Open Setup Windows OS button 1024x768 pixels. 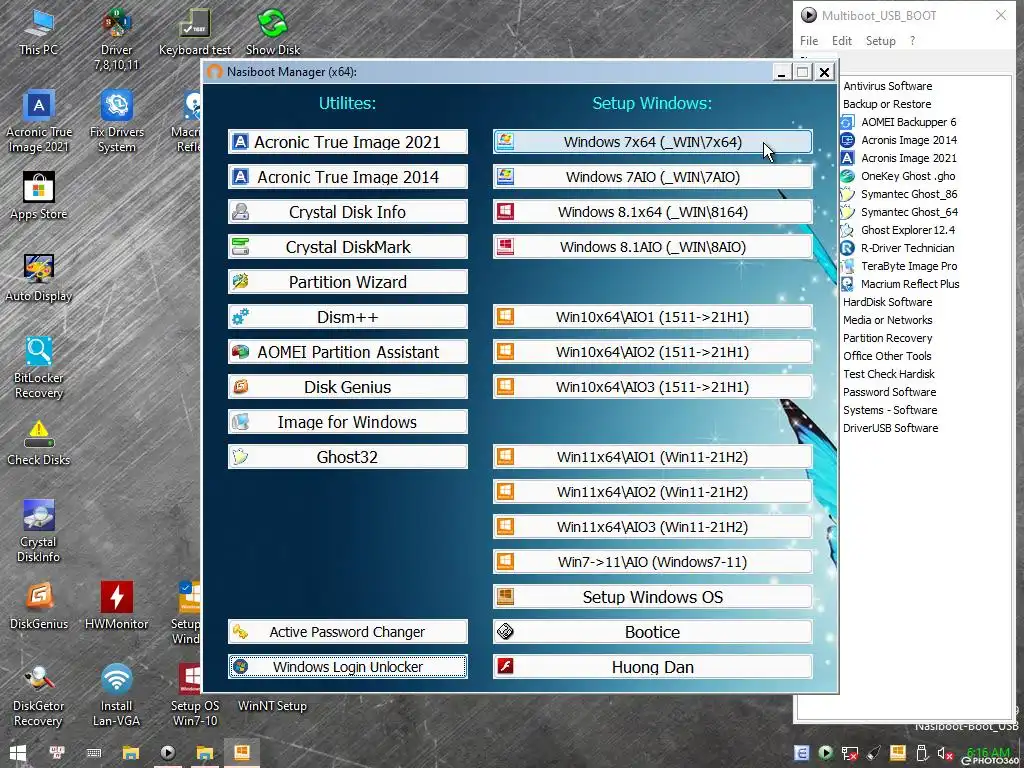pyautogui.click(x=652, y=597)
